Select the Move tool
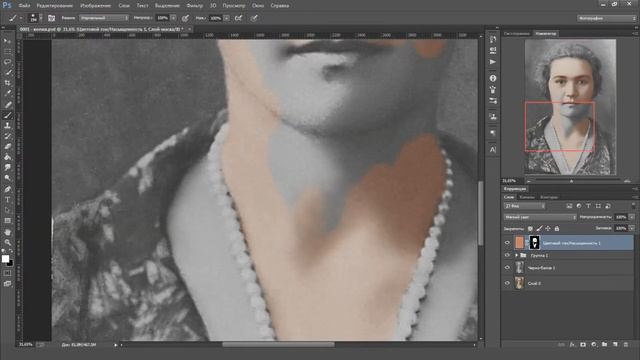Image resolution: width=640 pixels, height=360 pixels. pos(7,41)
